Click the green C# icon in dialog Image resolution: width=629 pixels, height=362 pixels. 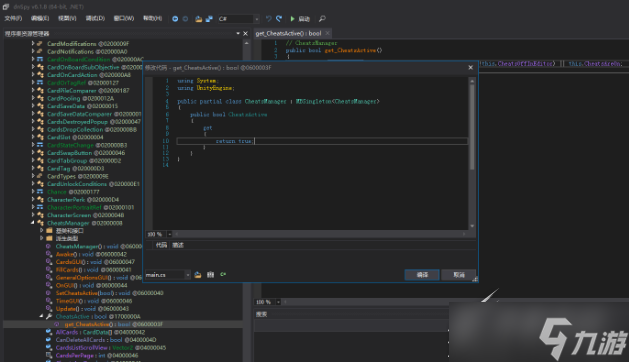(223, 275)
